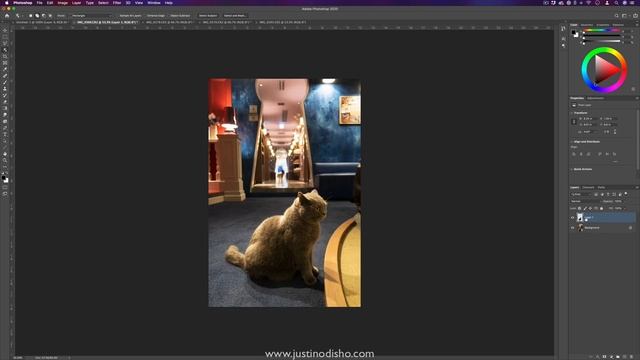Toggle the width-height link constraint icon
The image size is (640, 360).
point(574,122)
